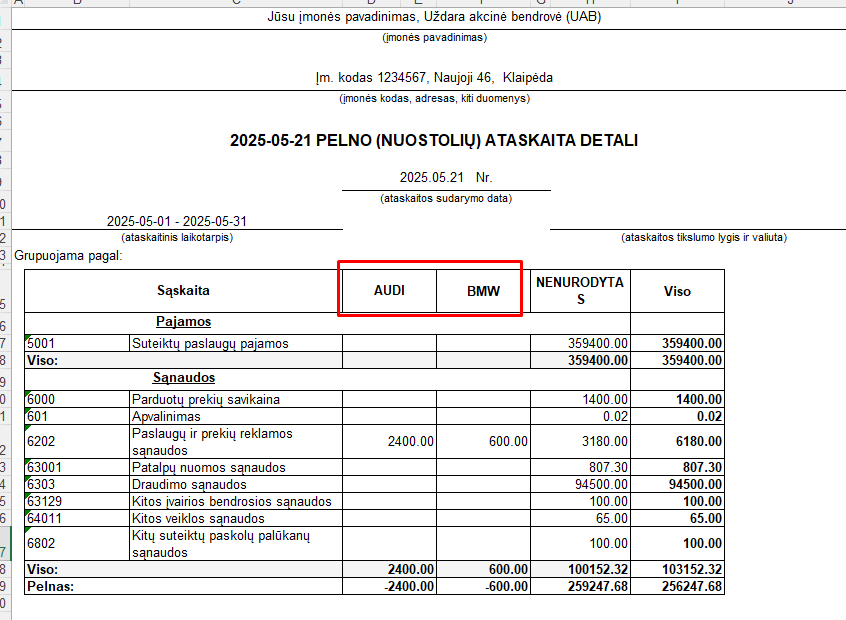Select 'Suteiktų paslaugų pajamos' account name
This screenshot has width=846, height=620.
tap(236, 343)
